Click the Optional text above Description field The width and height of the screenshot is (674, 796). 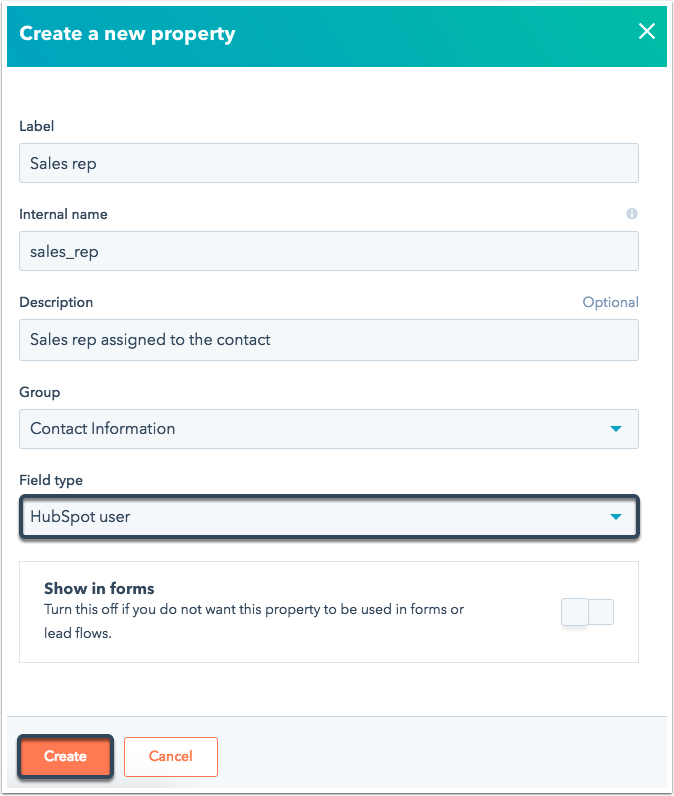[611, 302]
